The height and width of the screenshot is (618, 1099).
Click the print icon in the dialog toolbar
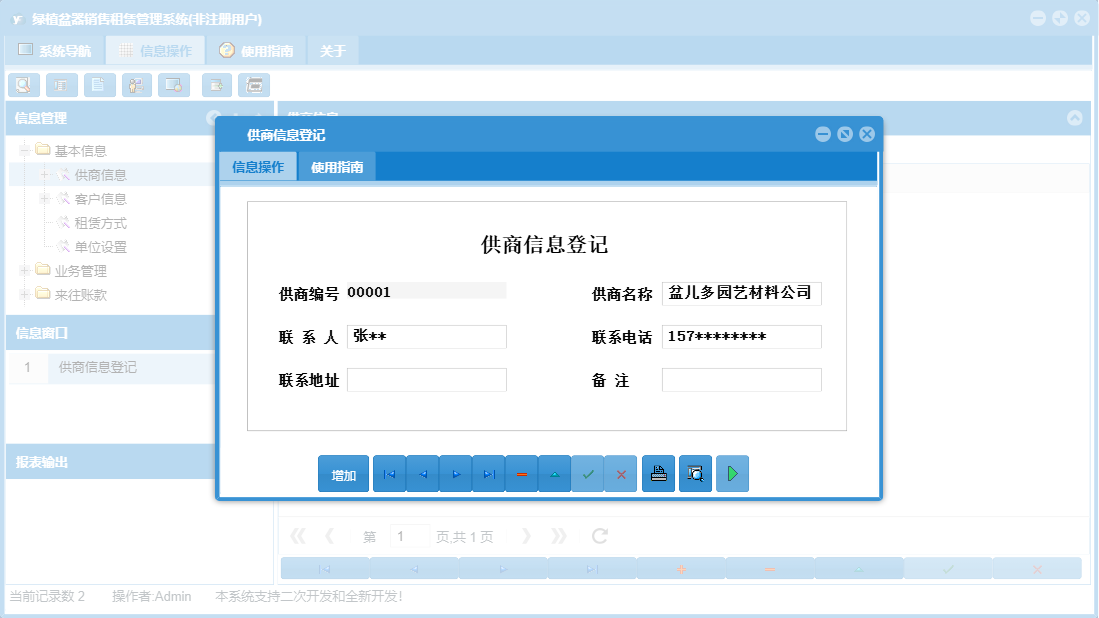[x=658, y=473]
